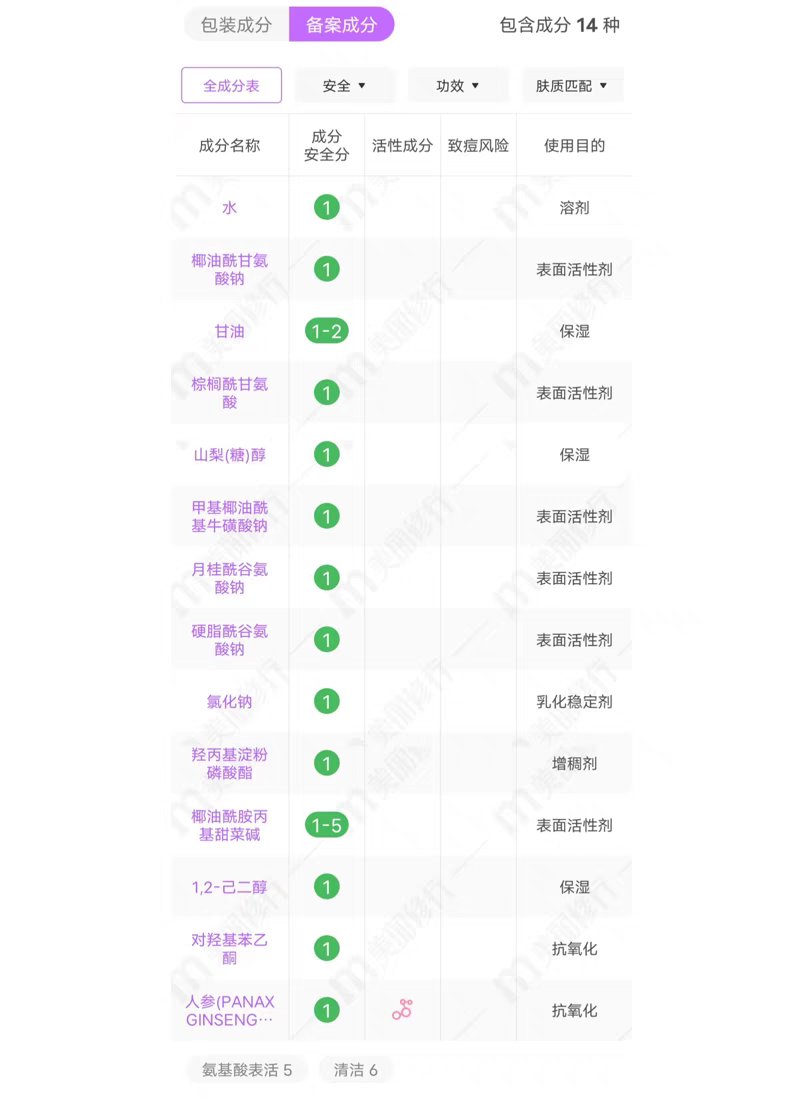
Task: Click the 1-2 safety badge for 甘油
Action: click(x=326, y=331)
